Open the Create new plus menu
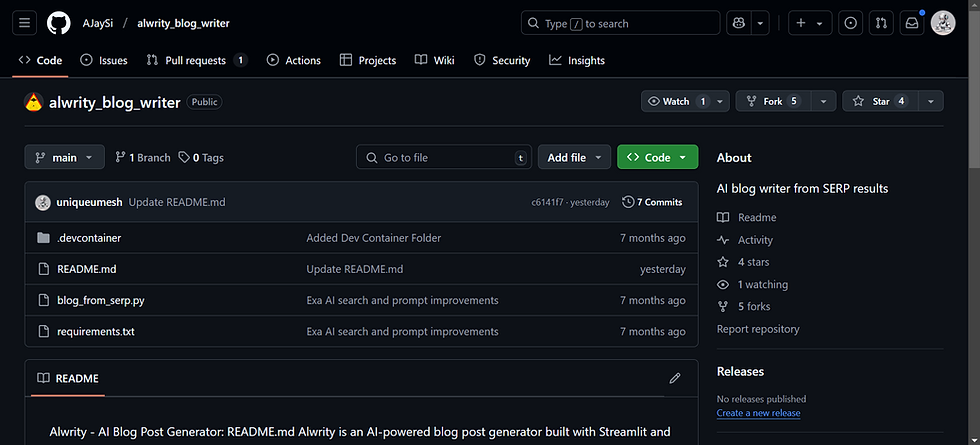Image resolution: width=980 pixels, height=445 pixels. point(810,23)
